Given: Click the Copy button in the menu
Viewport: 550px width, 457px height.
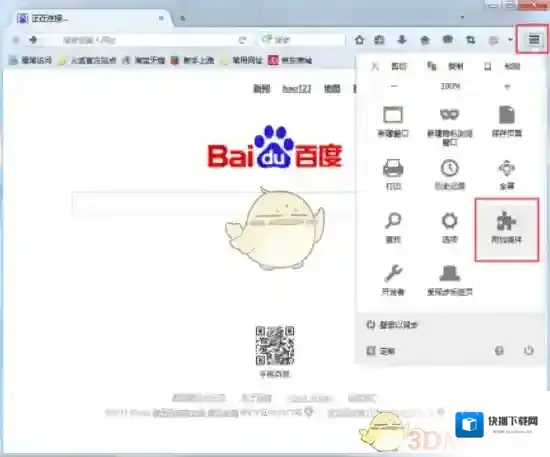Looking at the screenshot, I should pos(446,66).
